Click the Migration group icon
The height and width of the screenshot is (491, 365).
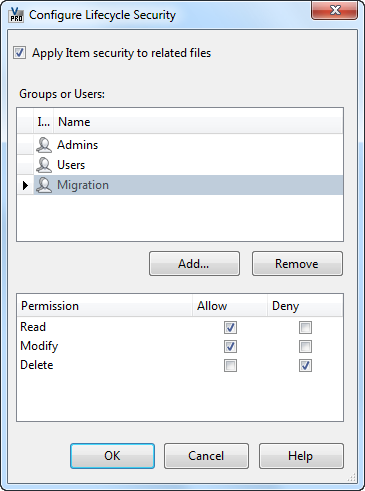click(44, 185)
